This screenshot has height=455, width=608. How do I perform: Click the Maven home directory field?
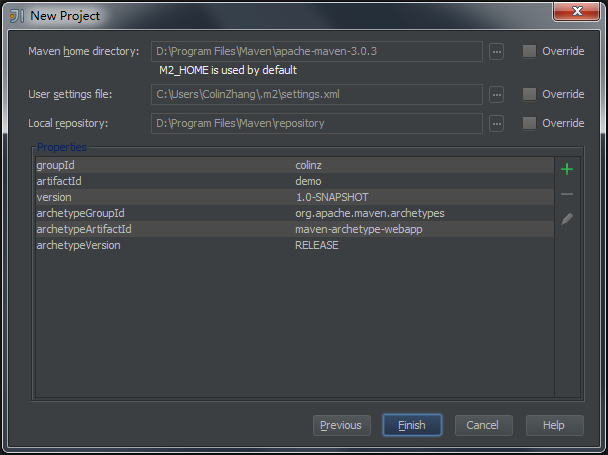pyautogui.click(x=317, y=51)
